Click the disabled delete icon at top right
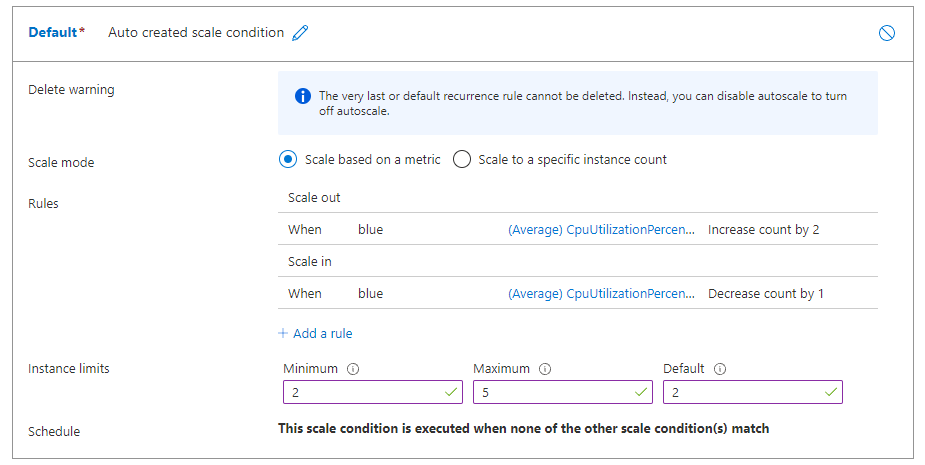Screen dimensions: 925x465 (x=886, y=33)
